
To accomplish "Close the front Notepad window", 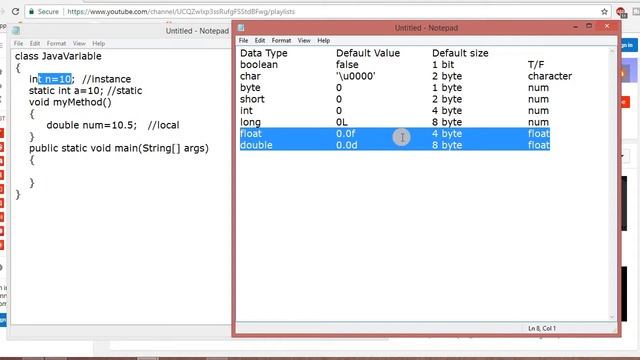I will point(607,26).
